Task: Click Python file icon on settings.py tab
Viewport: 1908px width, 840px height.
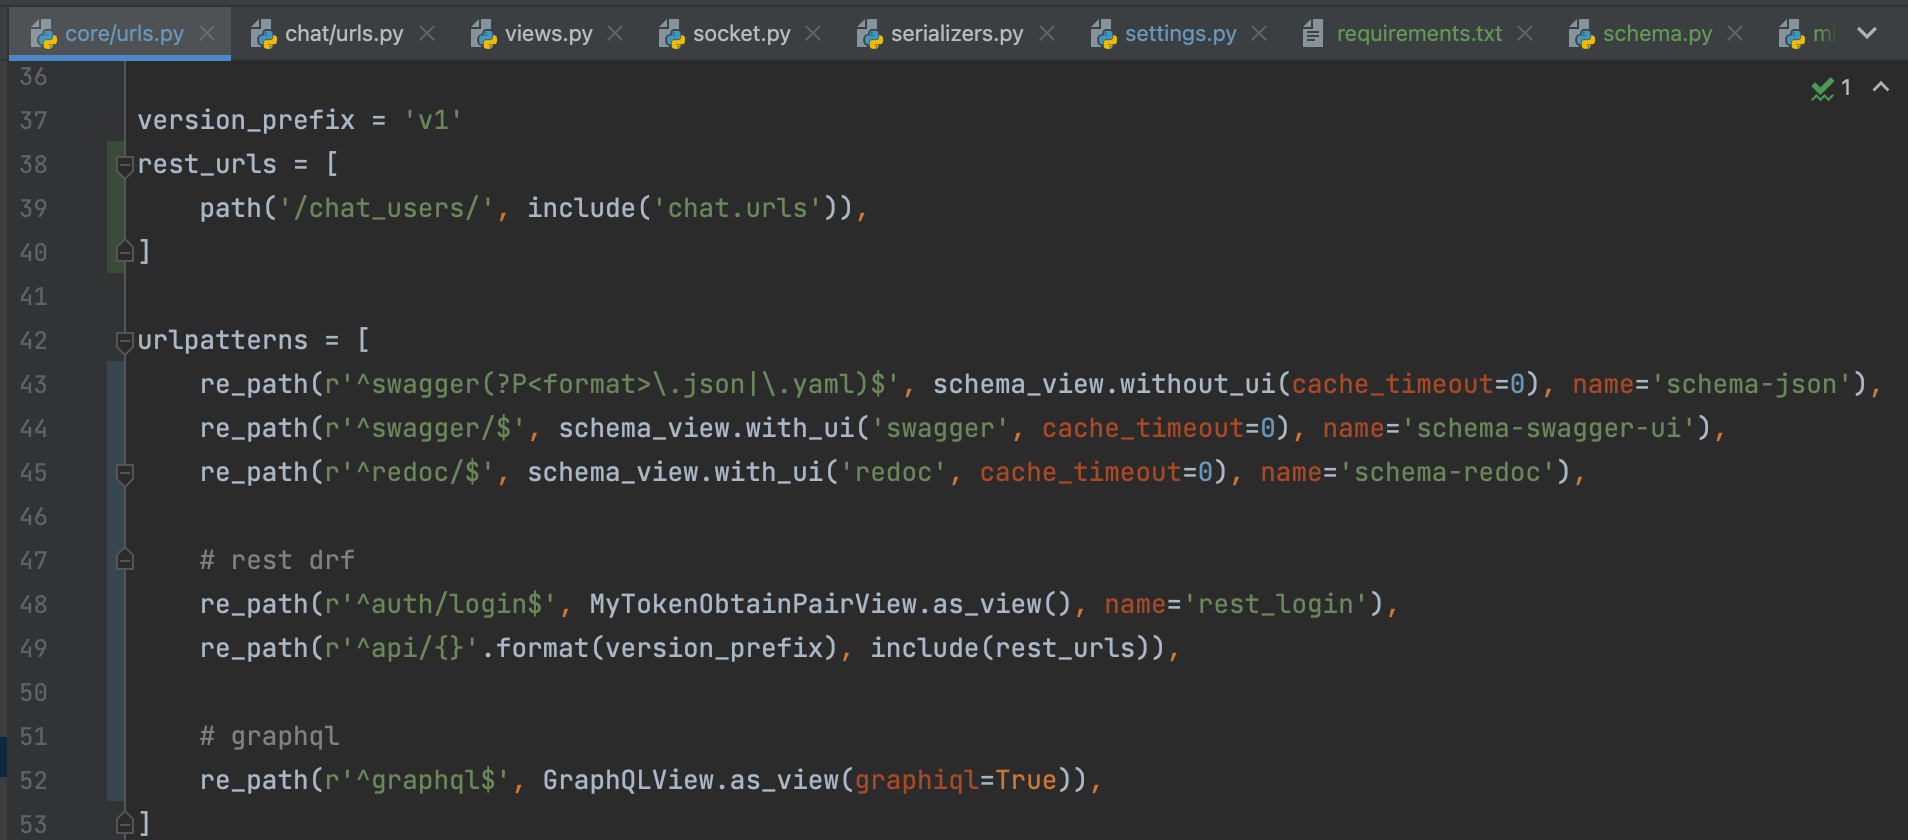Action: click(x=1103, y=34)
